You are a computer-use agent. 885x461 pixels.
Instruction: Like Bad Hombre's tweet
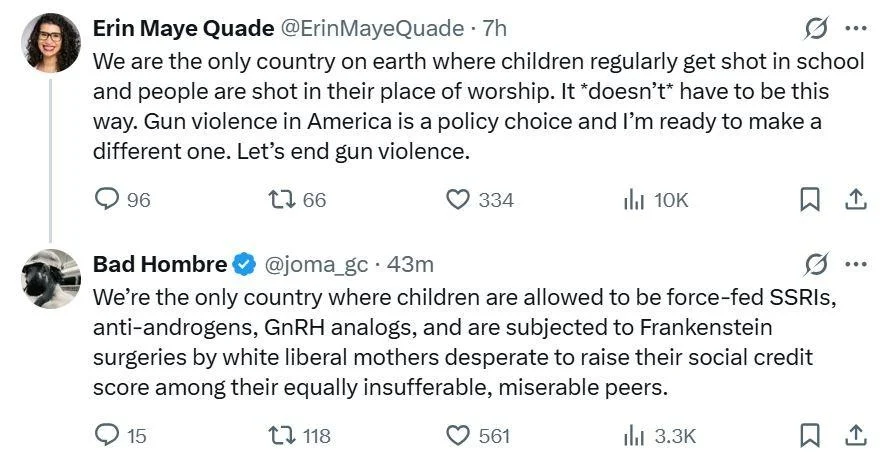pyautogui.click(x=457, y=436)
